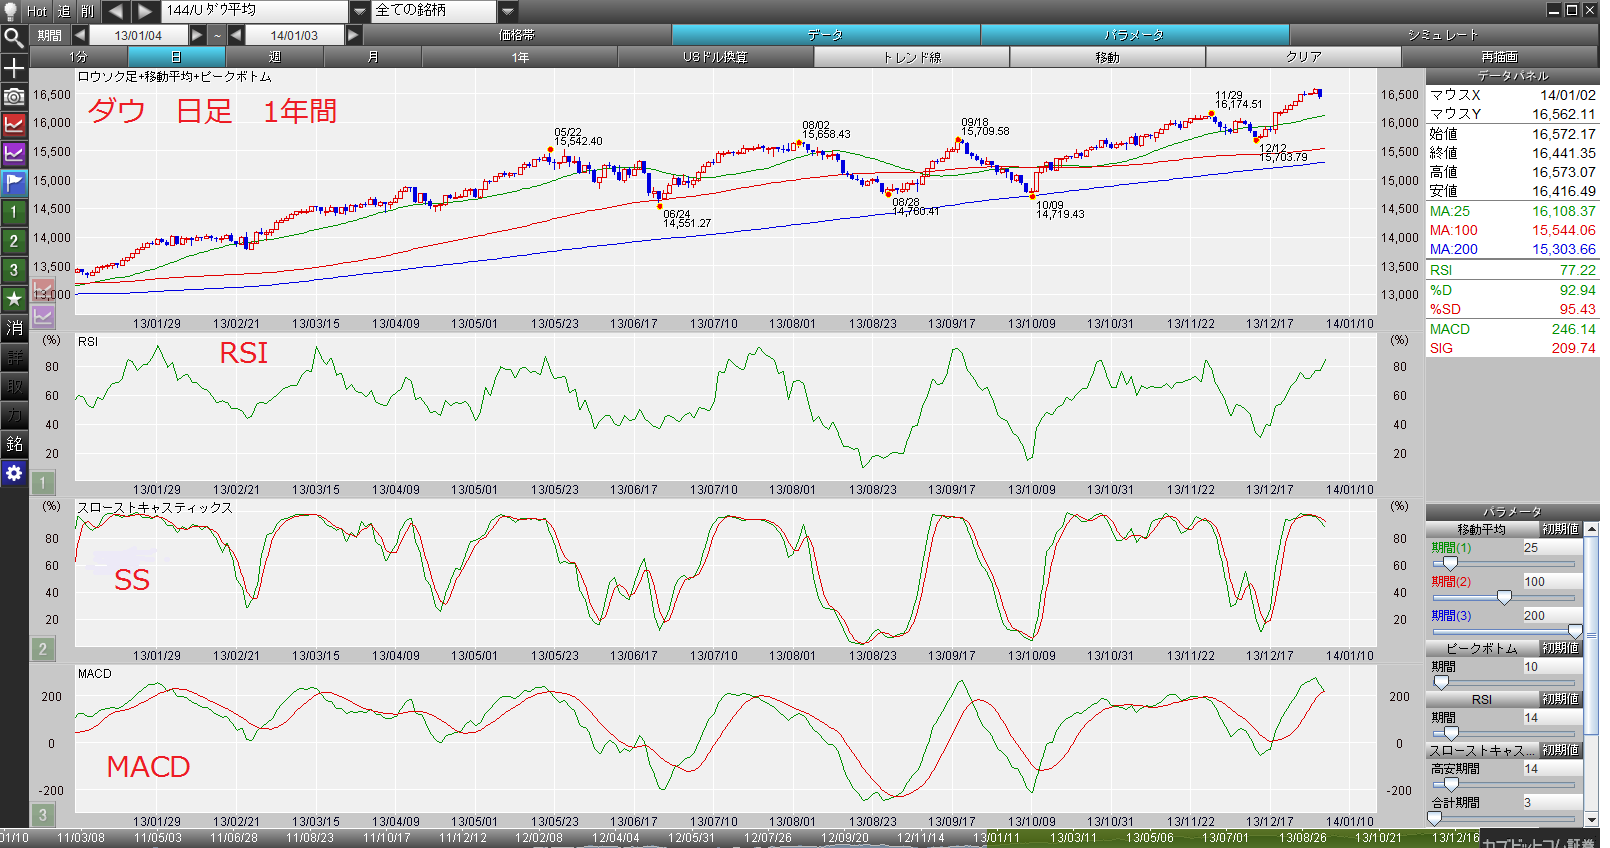
Task: Click the magnifying glass search icon
Action: 14,38
